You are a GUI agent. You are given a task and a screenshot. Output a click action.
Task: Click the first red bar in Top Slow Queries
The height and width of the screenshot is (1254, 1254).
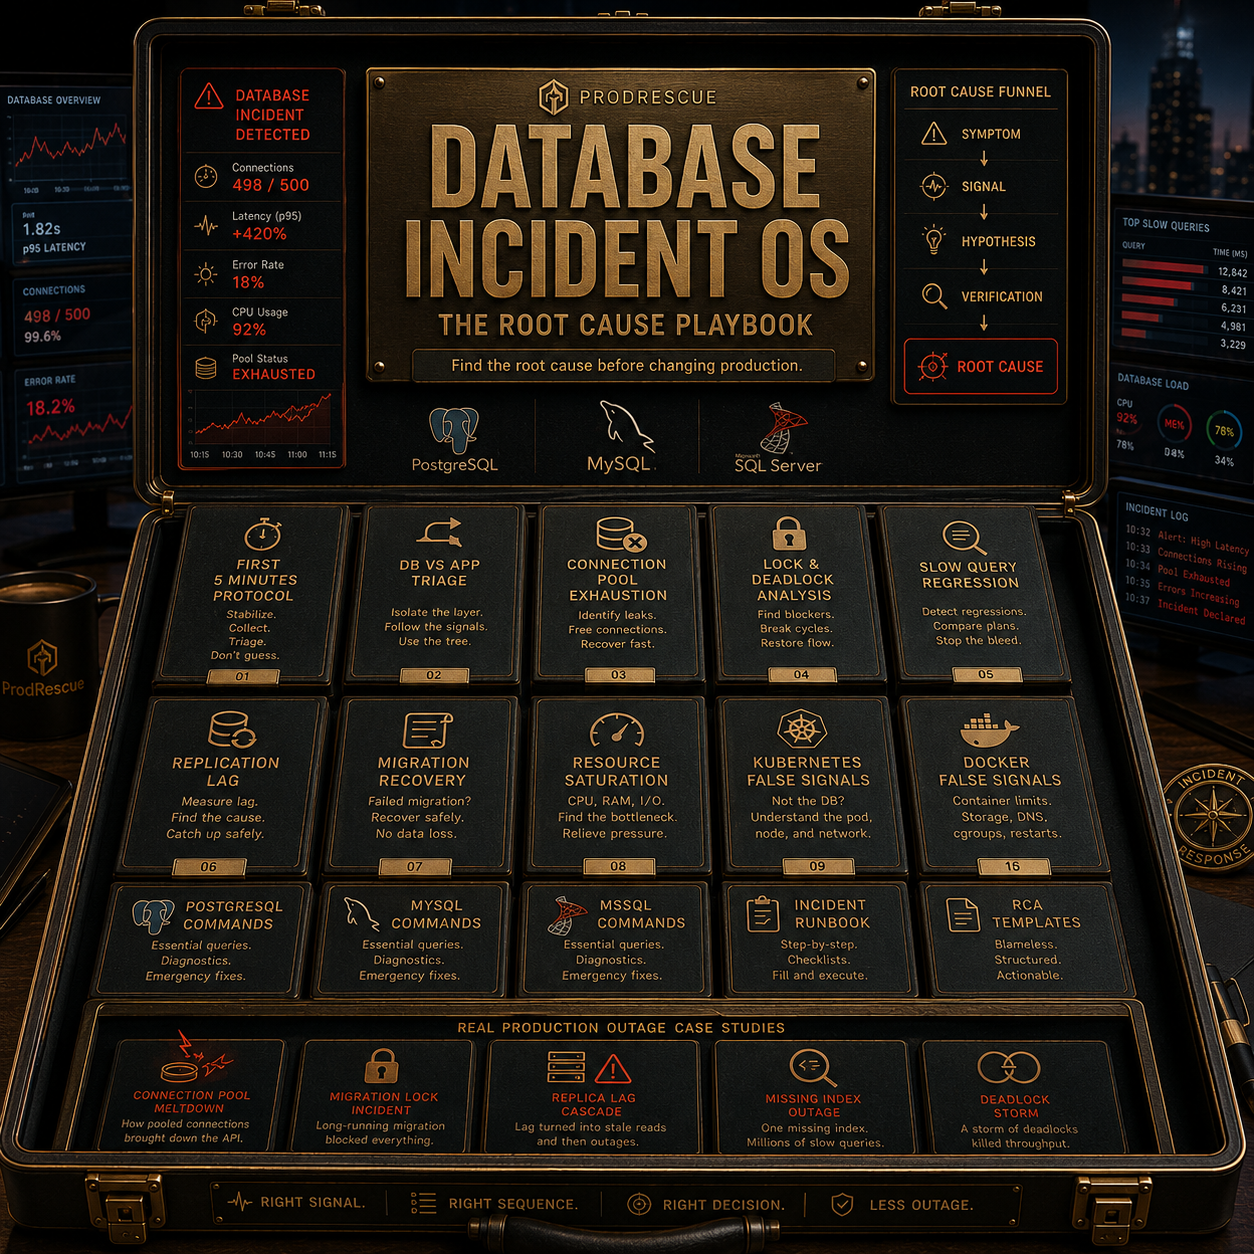click(x=1163, y=267)
